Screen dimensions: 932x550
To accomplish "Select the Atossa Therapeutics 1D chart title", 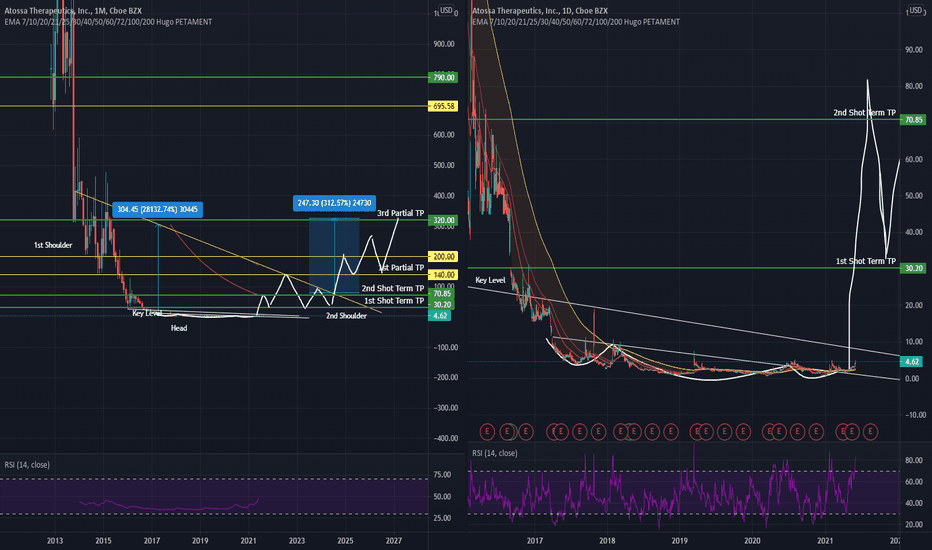I will 540,11.
